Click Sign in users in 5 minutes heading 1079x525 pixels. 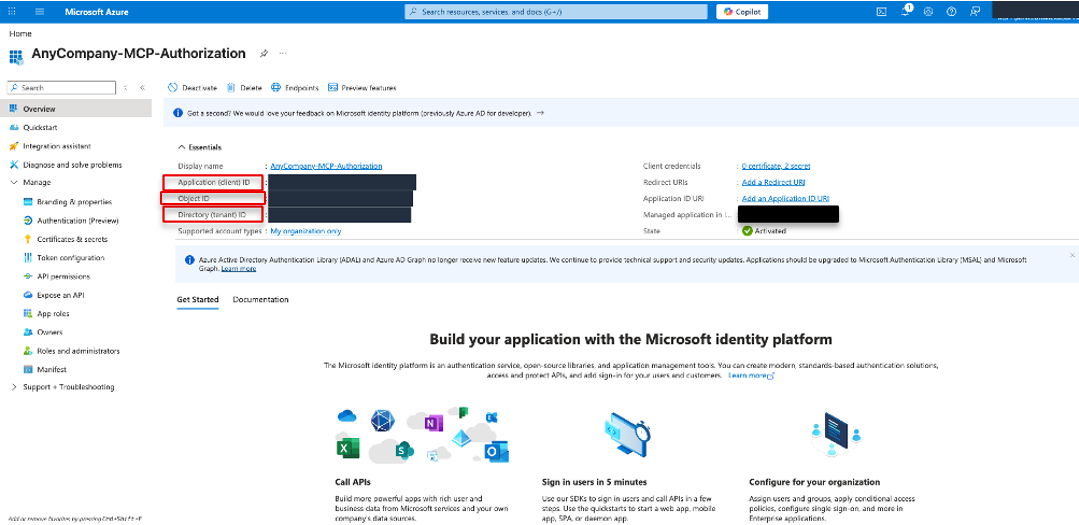595,482
